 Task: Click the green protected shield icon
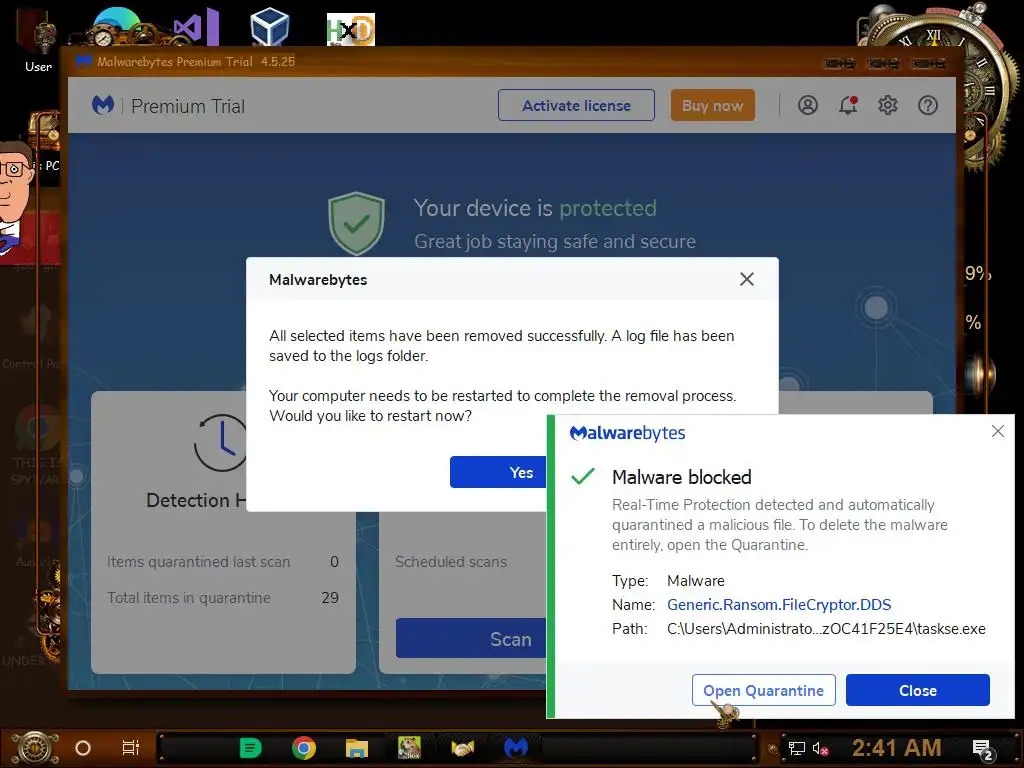pos(356,223)
